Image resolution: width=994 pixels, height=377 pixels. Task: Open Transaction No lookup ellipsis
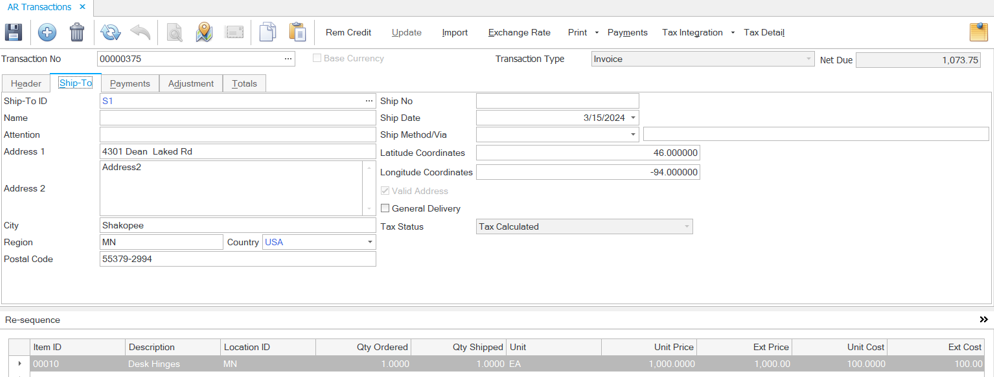click(x=288, y=59)
